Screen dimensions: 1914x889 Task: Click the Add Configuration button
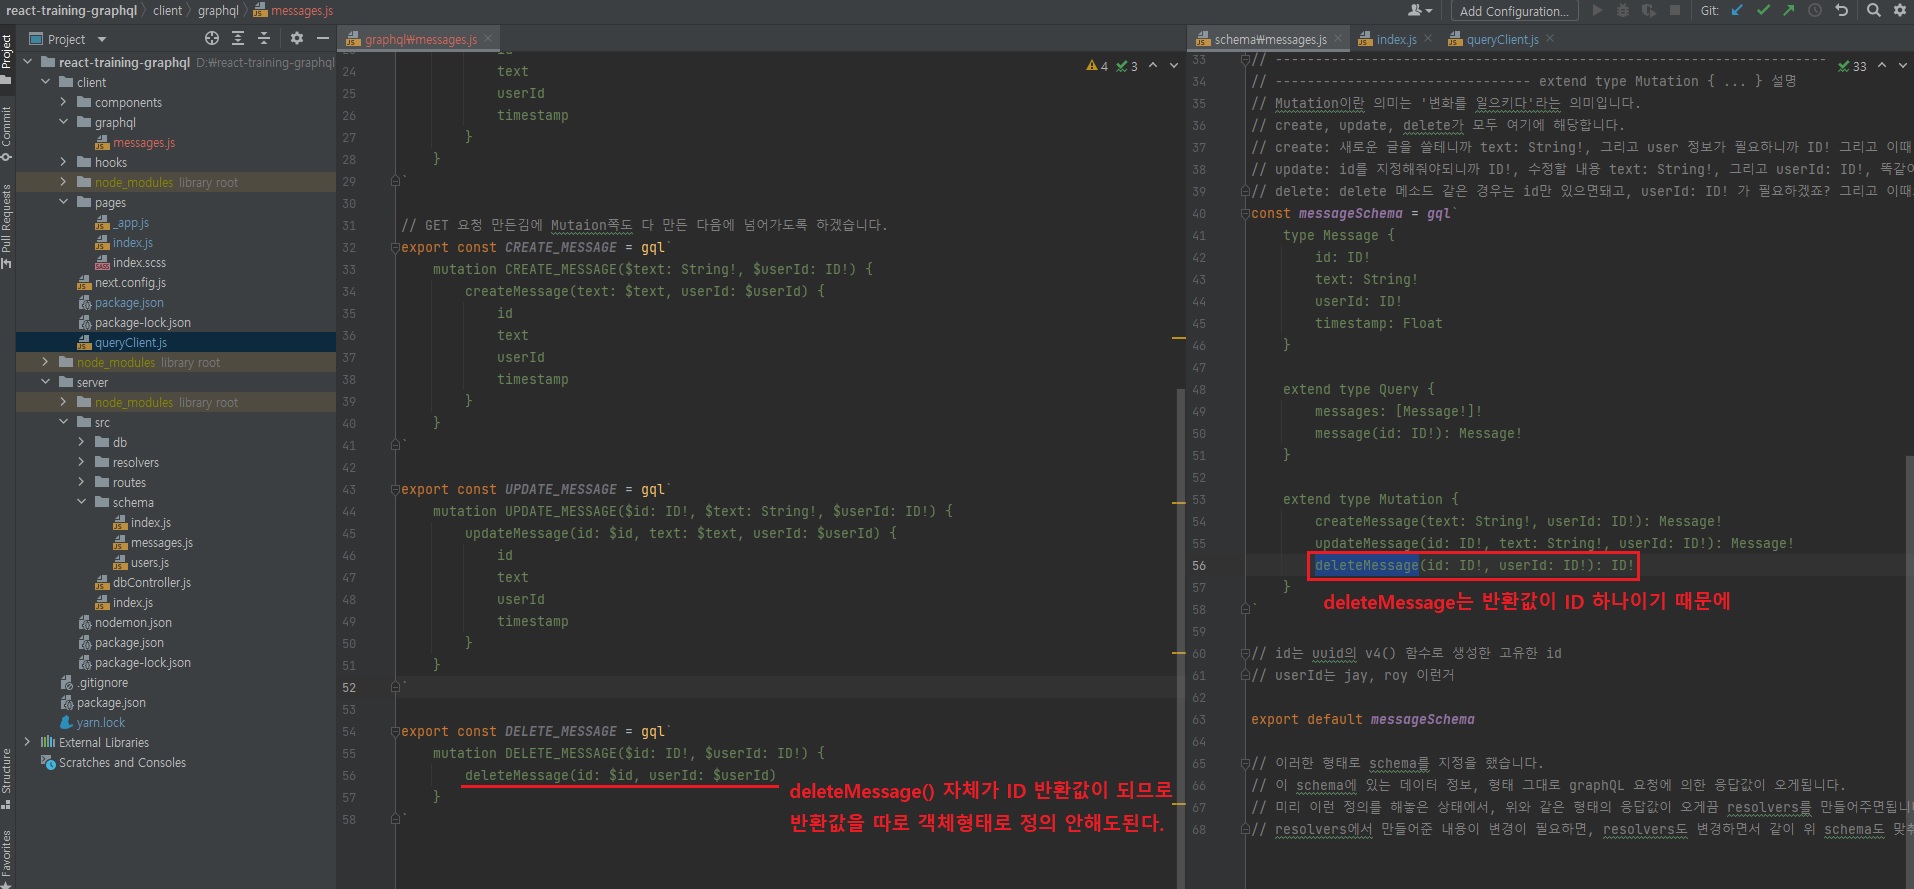pos(1514,12)
